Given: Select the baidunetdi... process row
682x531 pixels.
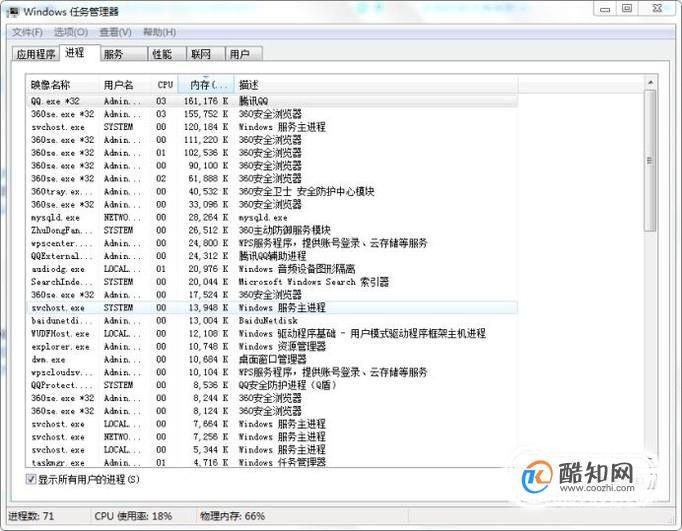Looking at the screenshot, I should (x=272, y=321).
